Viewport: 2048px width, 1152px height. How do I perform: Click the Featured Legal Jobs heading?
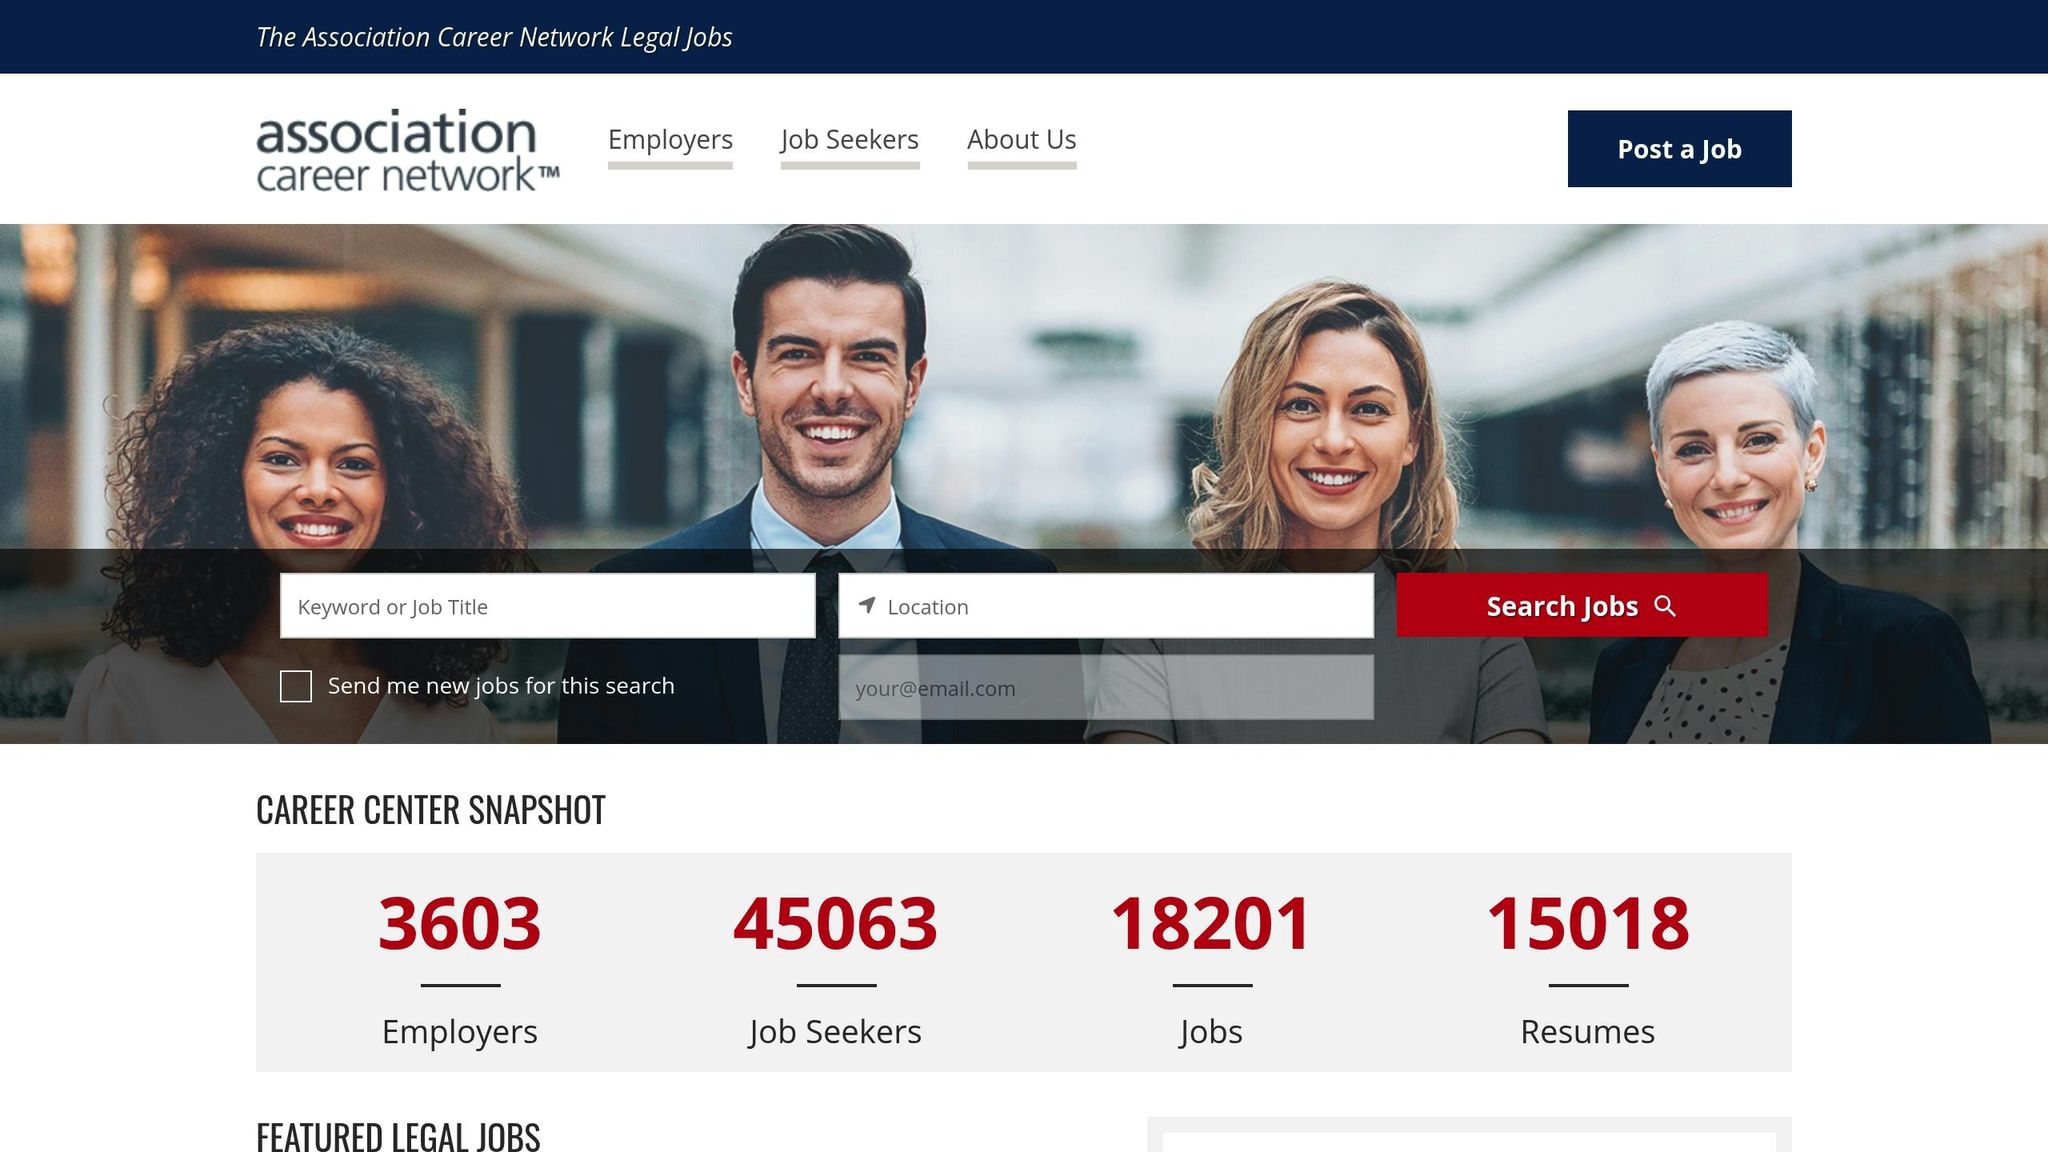click(x=398, y=1136)
